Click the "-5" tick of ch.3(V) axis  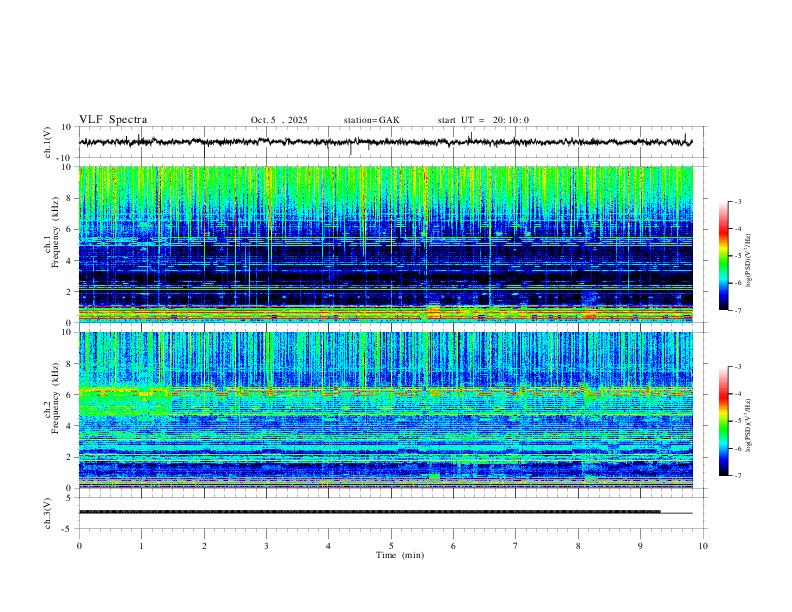coord(67,529)
